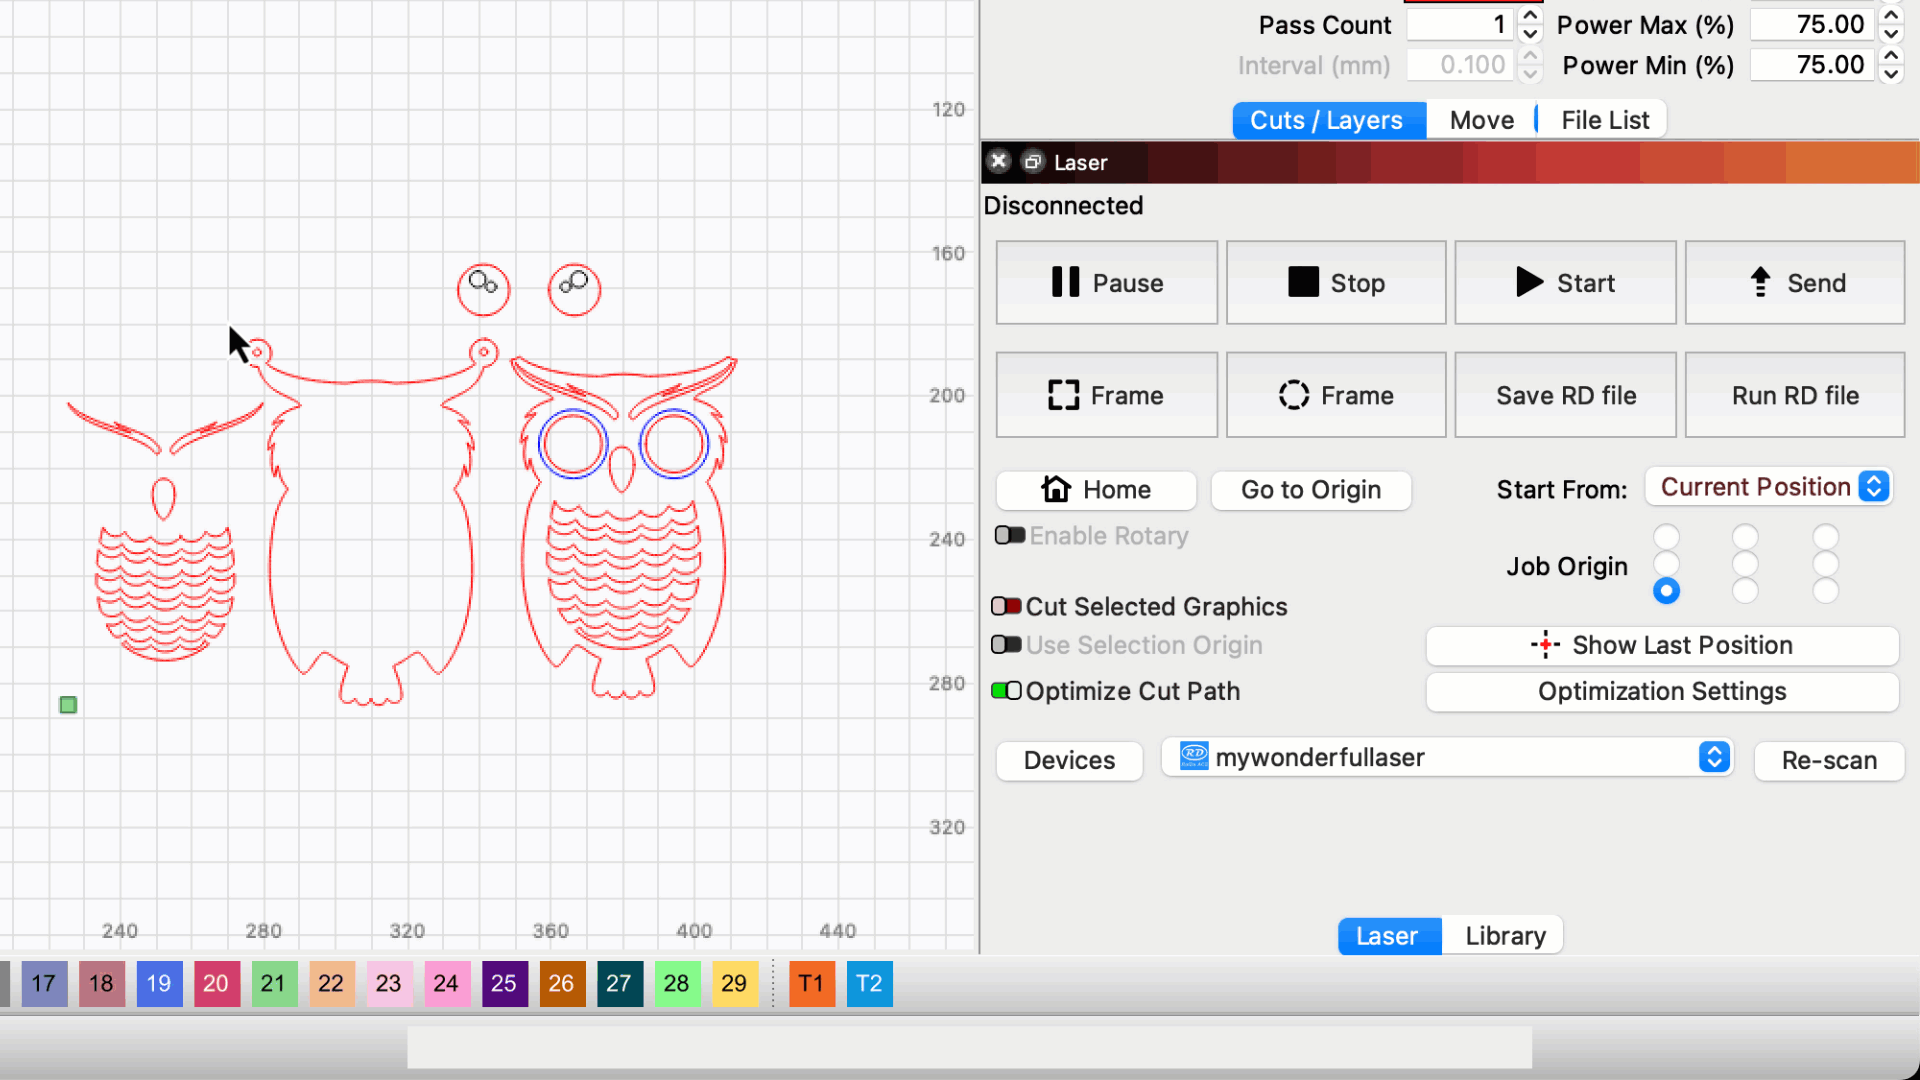Click the Optimization Settings button
This screenshot has width=1920, height=1080.
[1662, 691]
